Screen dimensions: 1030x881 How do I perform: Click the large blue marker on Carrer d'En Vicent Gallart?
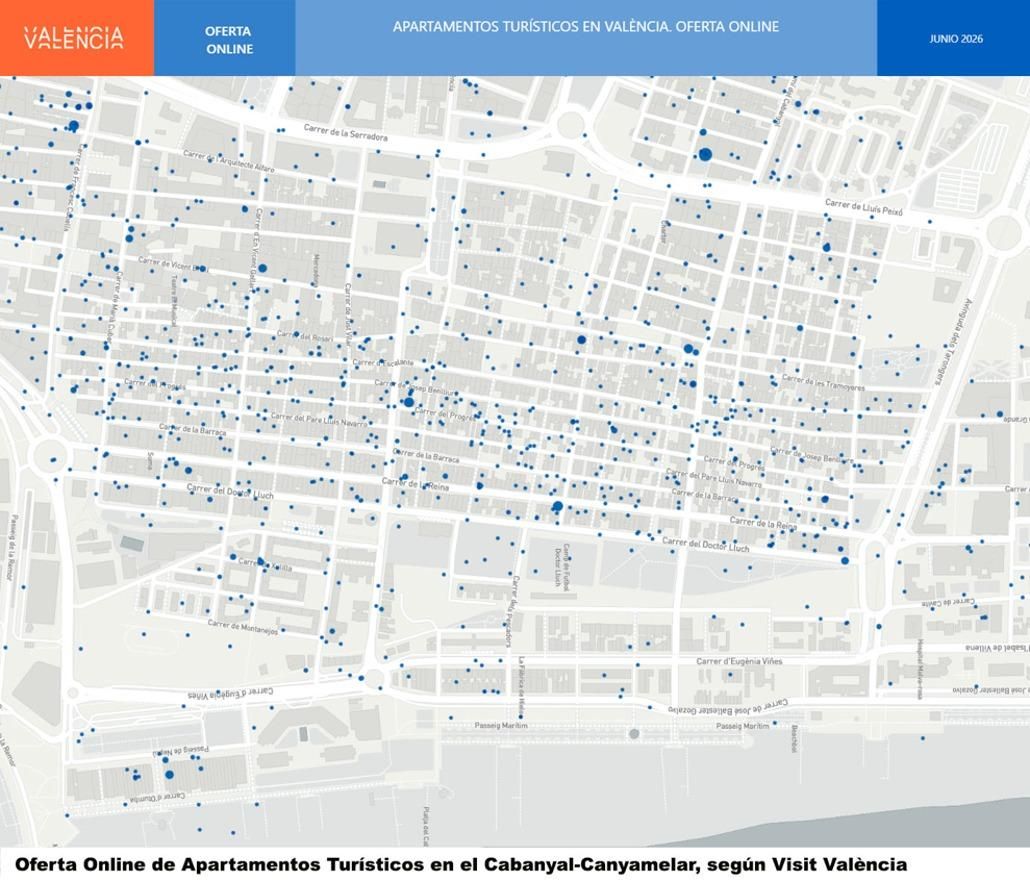pos(263,268)
